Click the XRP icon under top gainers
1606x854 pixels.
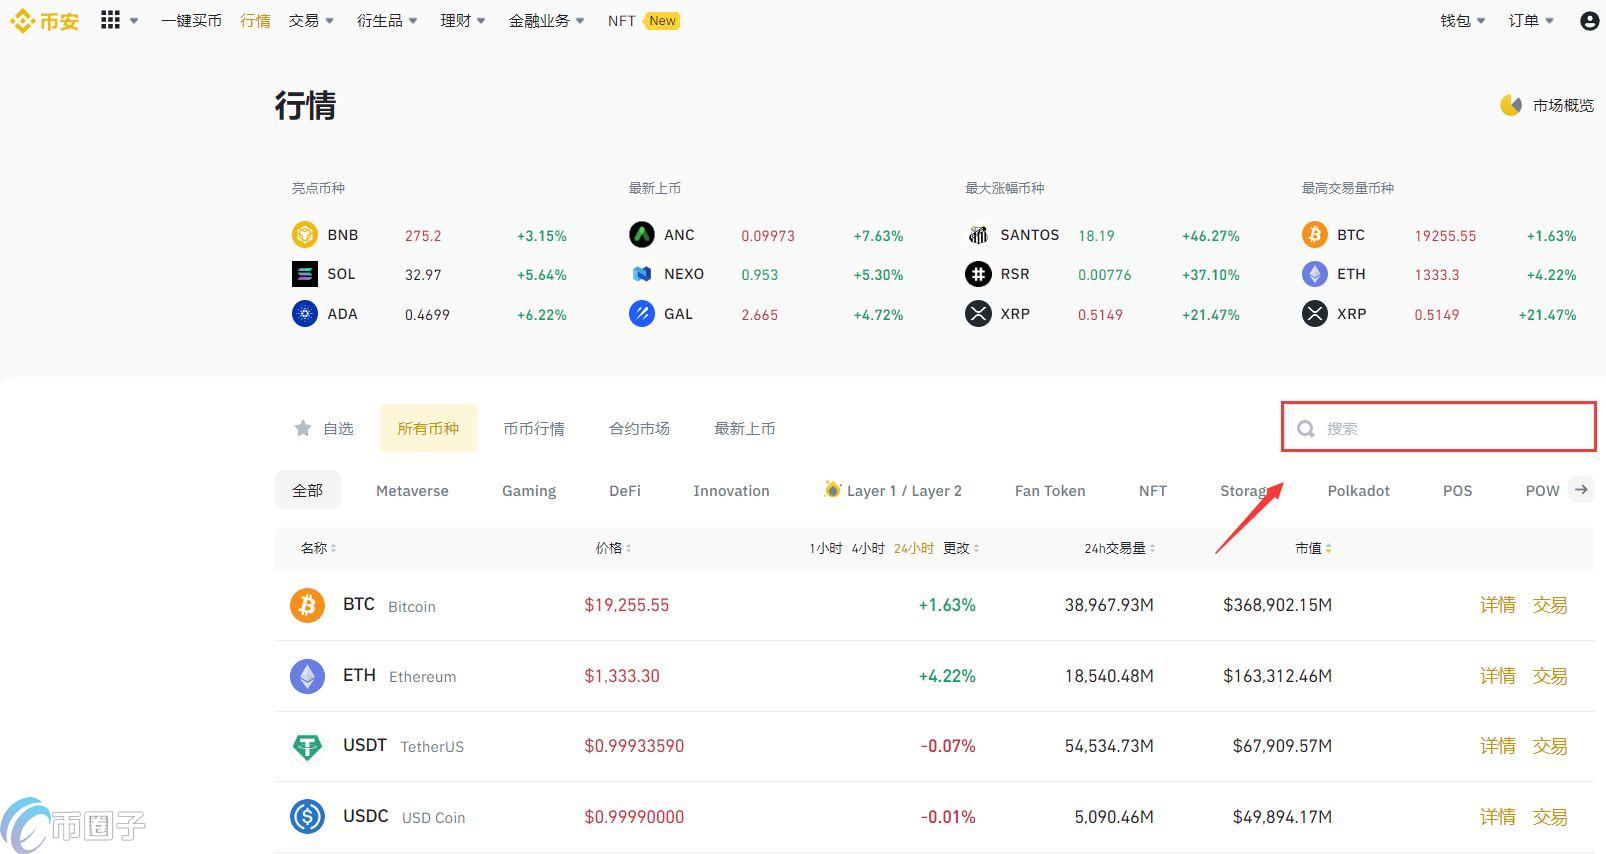click(978, 314)
